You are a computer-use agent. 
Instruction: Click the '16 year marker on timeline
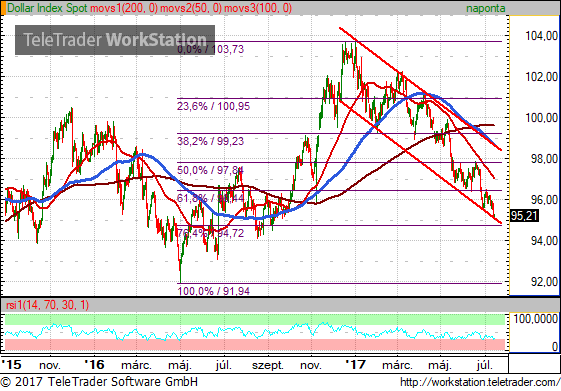click(x=94, y=365)
